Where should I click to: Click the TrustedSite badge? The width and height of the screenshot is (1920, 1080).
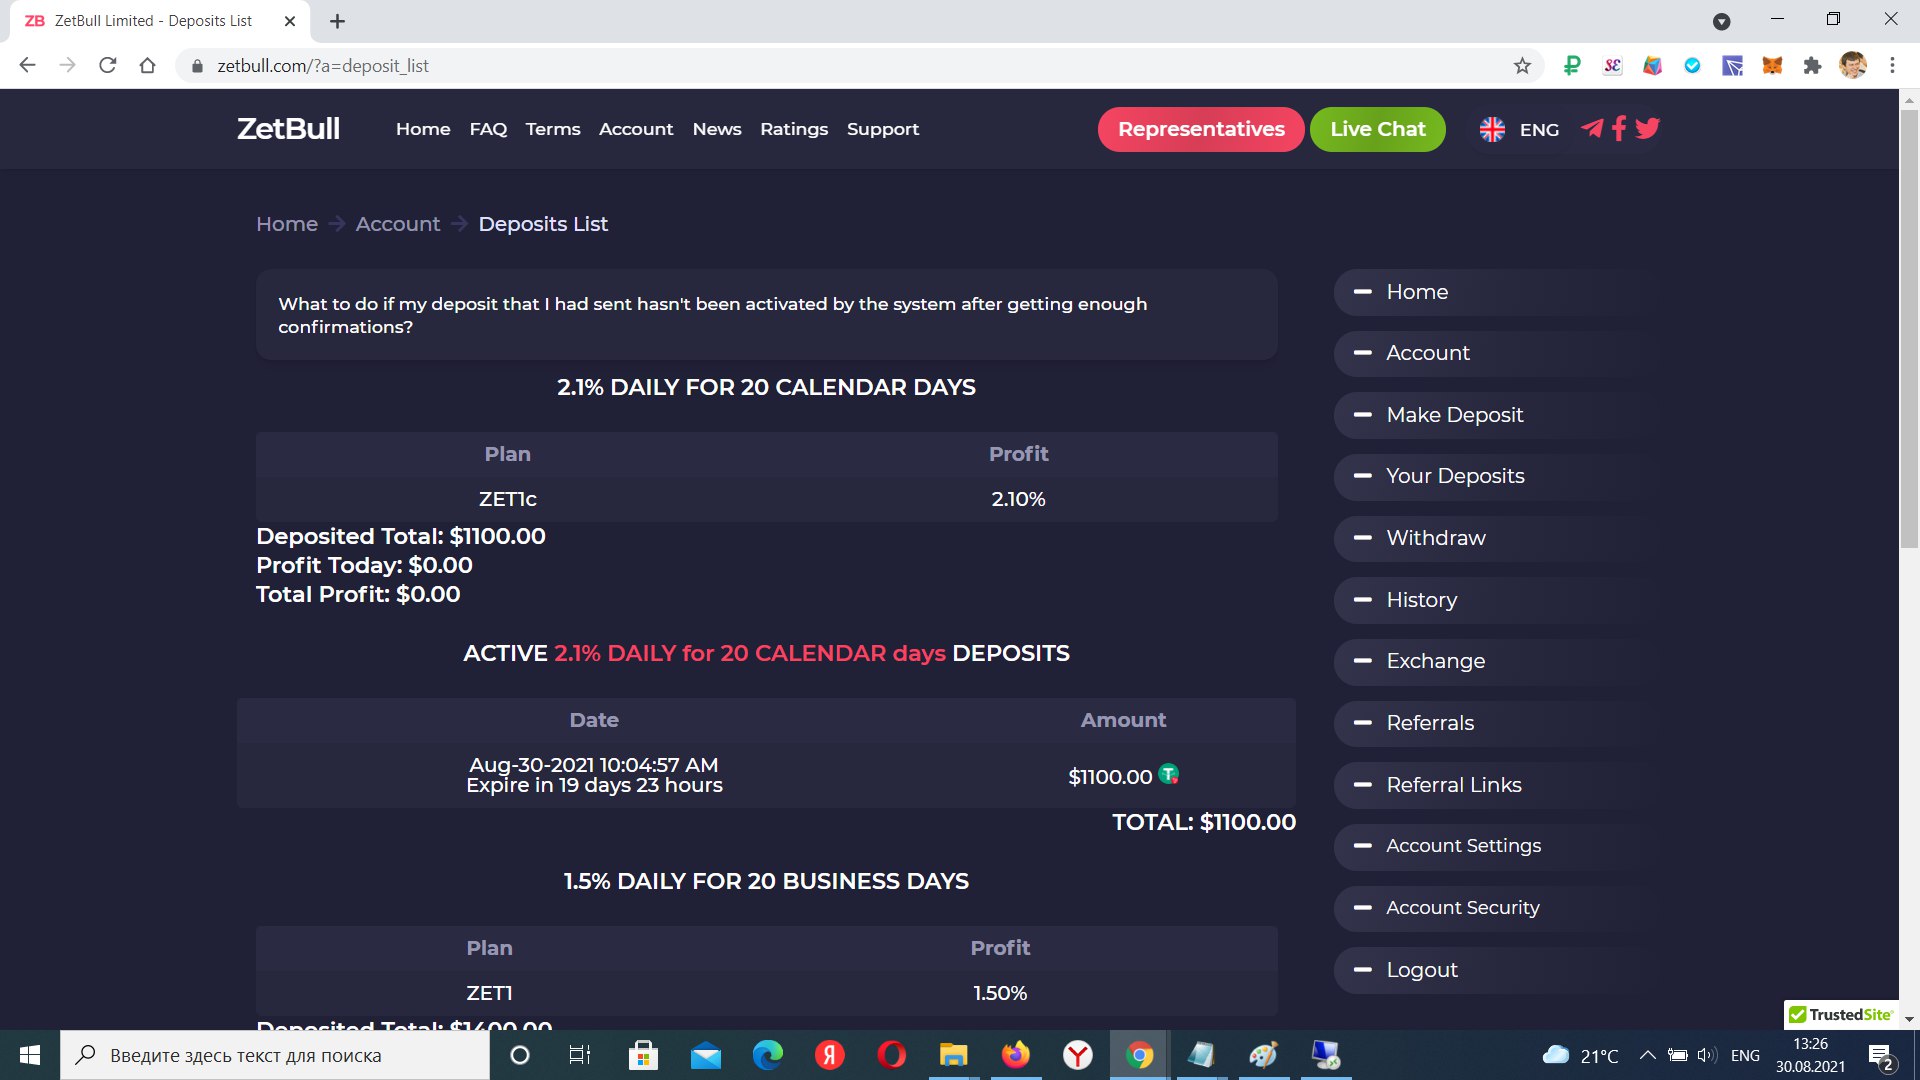(1841, 1014)
